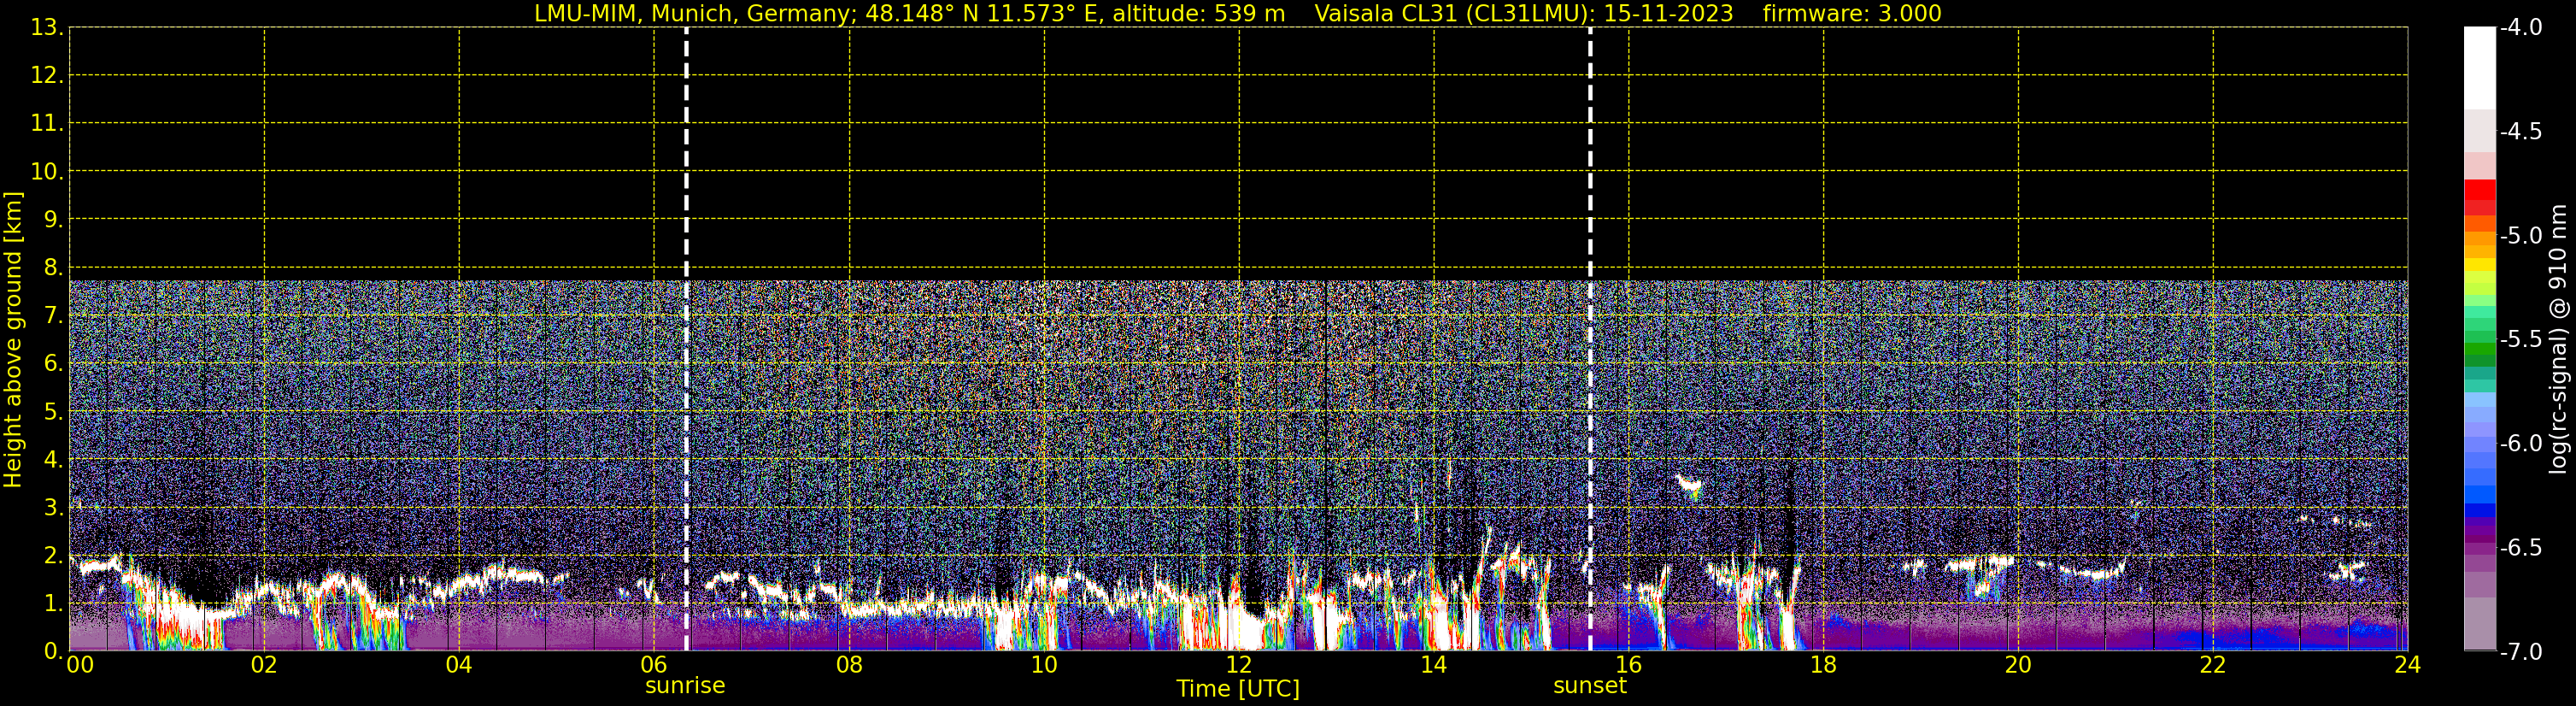2576x706 pixels.
Task: Click the sunset label below the axis
Action: (x=1590, y=686)
